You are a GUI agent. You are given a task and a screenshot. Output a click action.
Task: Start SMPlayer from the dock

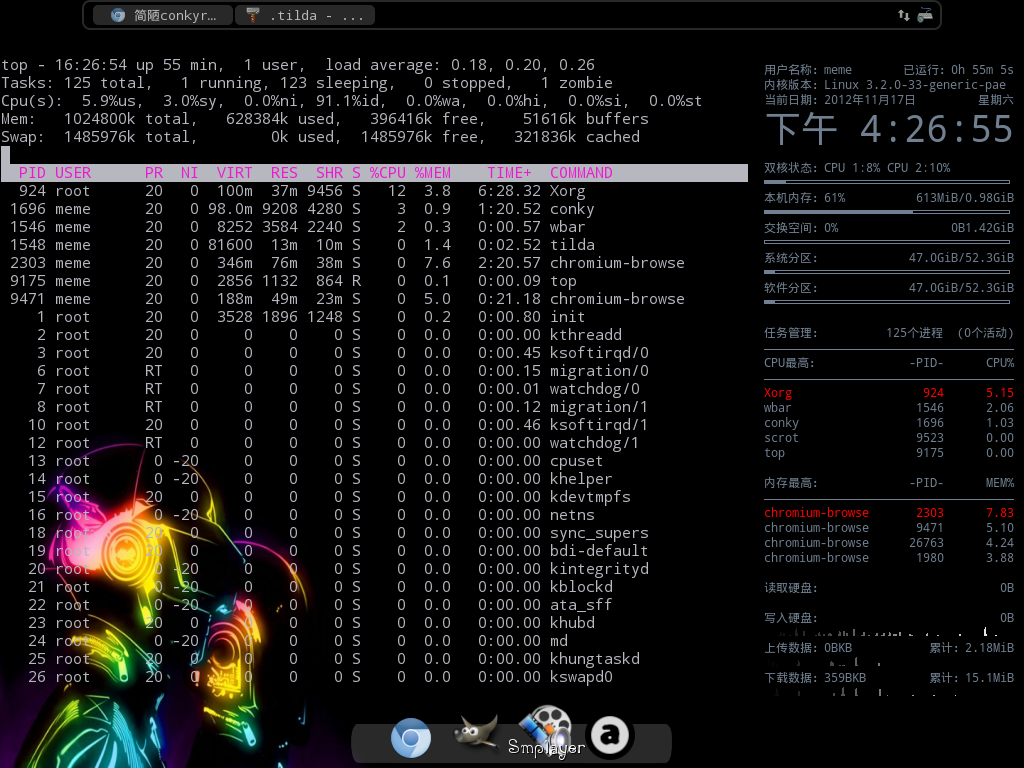(x=547, y=731)
